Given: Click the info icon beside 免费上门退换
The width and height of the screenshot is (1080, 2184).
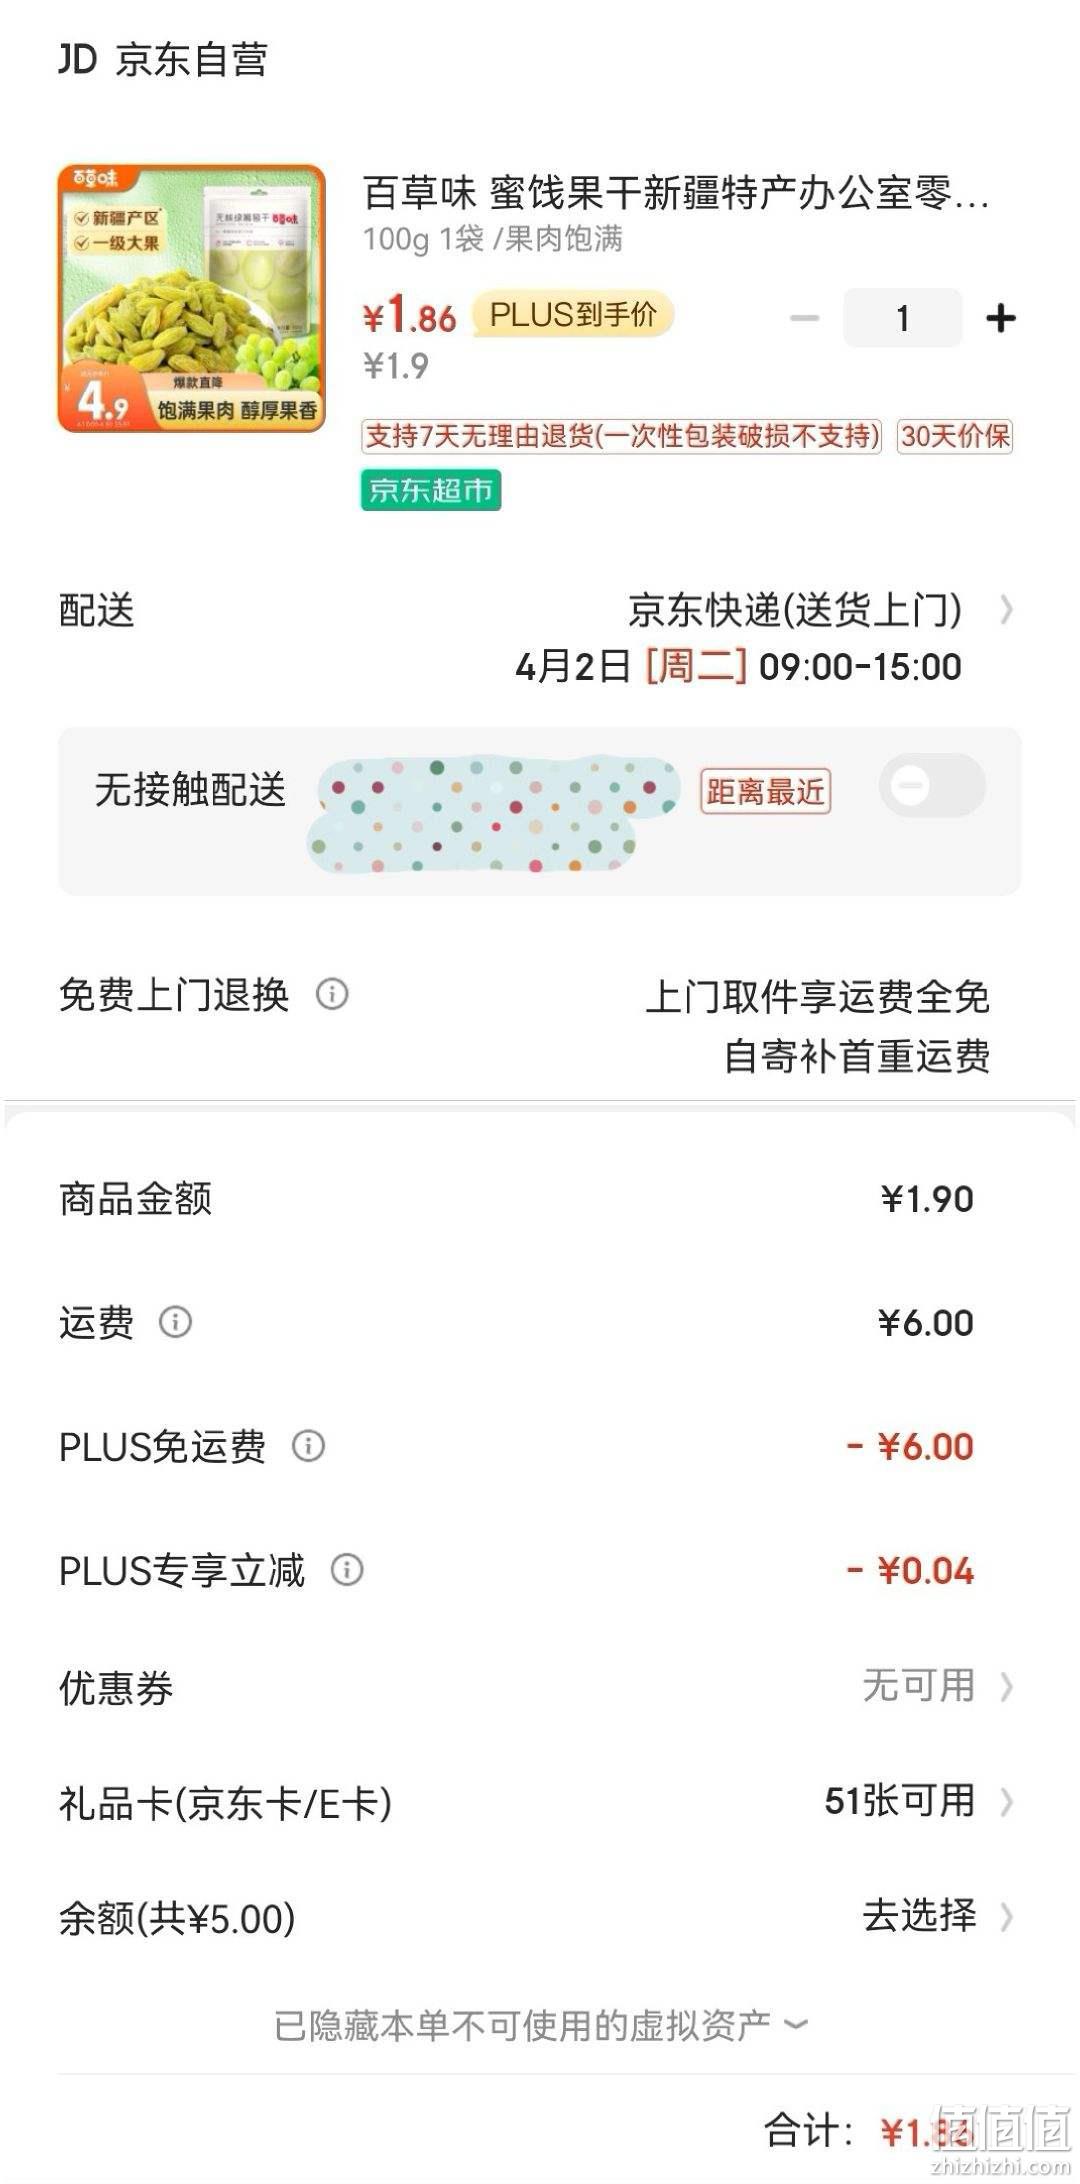Looking at the screenshot, I should pos(332,994).
